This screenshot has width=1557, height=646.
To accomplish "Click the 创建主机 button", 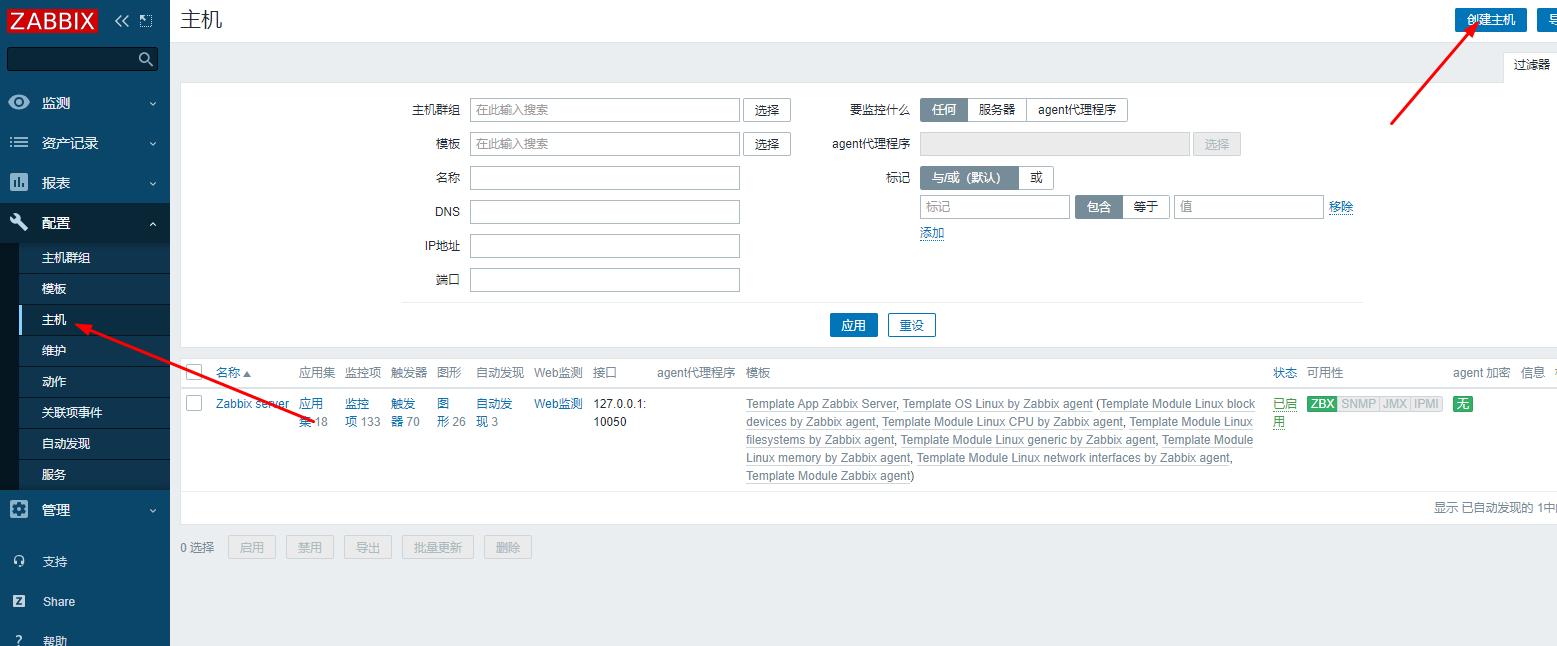I will pos(1490,19).
